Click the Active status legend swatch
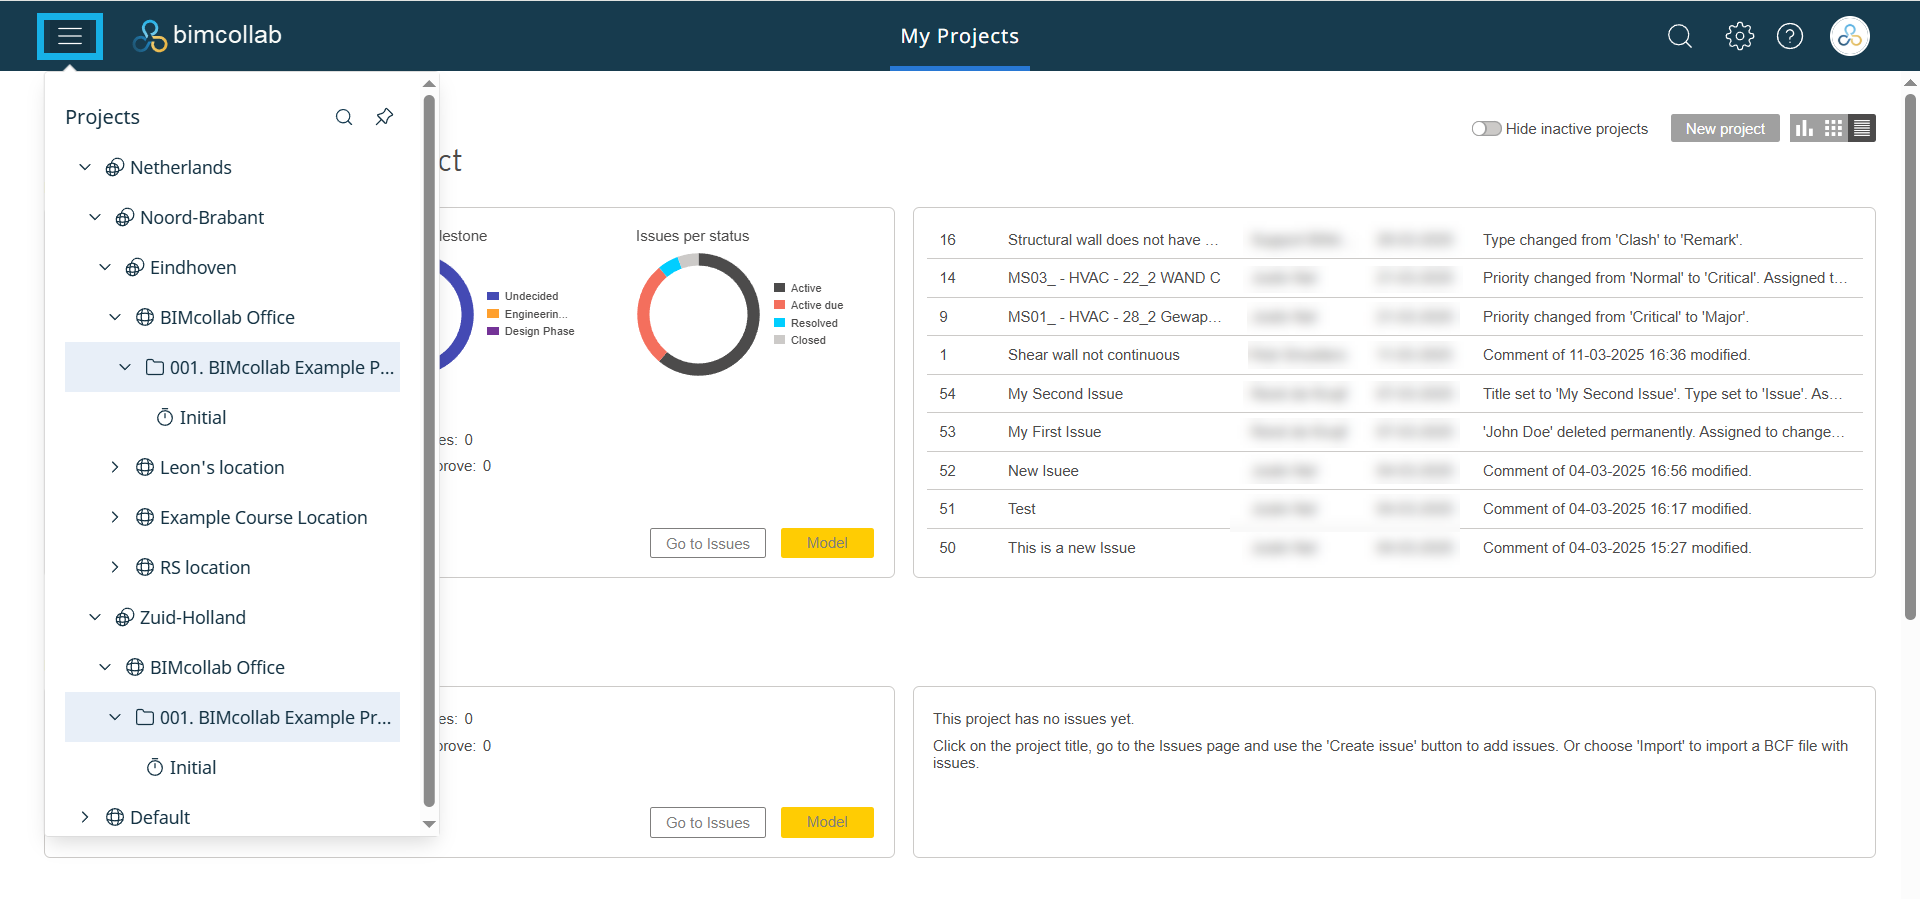1920x899 pixels. (779, 288)
